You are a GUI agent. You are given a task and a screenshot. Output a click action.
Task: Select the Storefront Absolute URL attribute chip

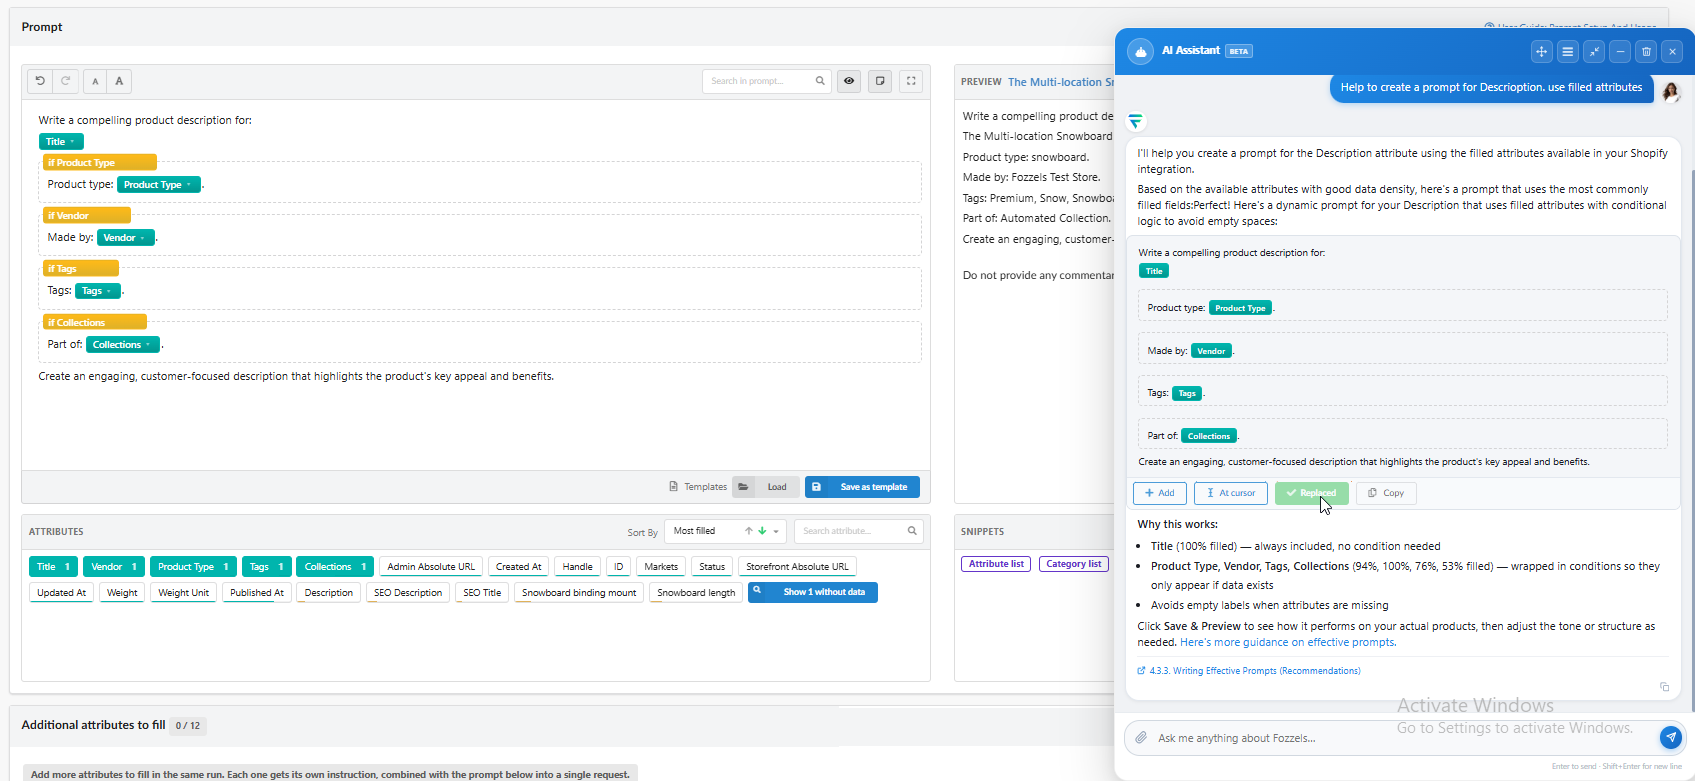point(797,567)
